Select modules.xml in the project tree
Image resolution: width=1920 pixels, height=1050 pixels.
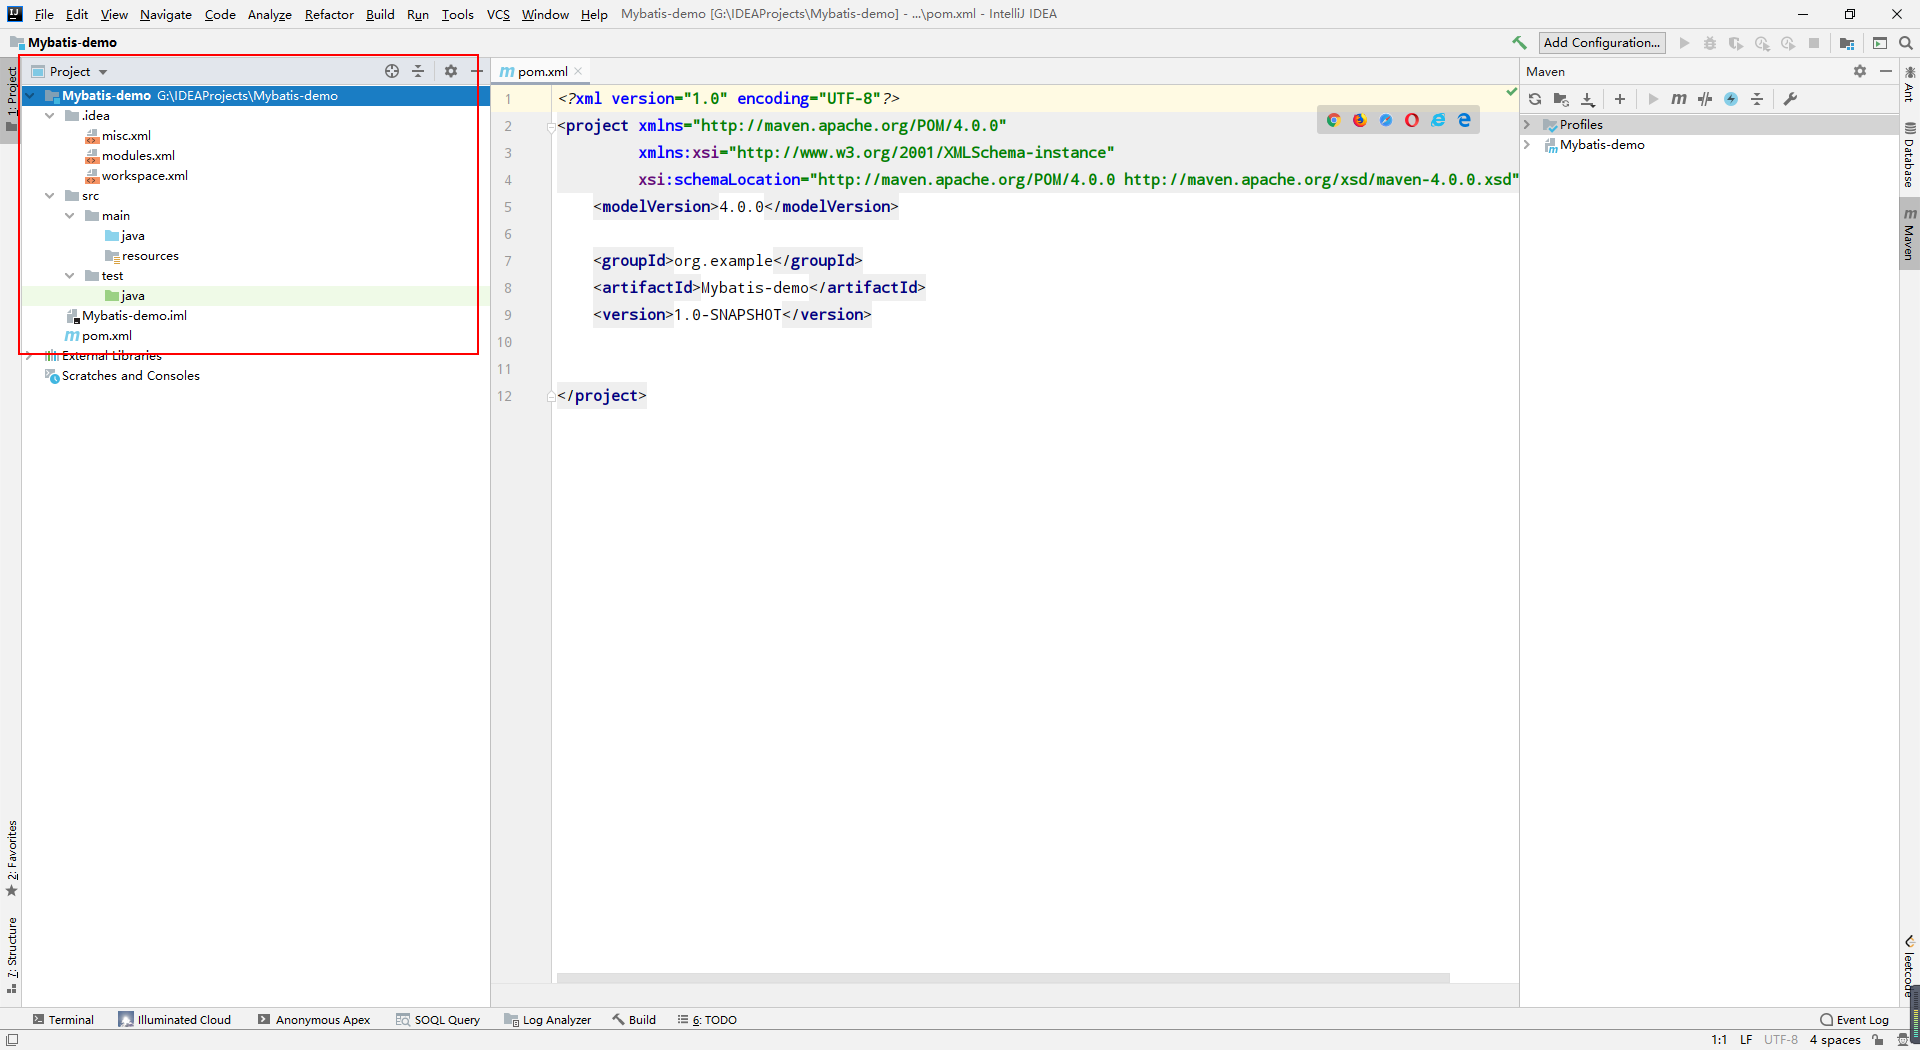pyautogui.click(x=138, y=156)
